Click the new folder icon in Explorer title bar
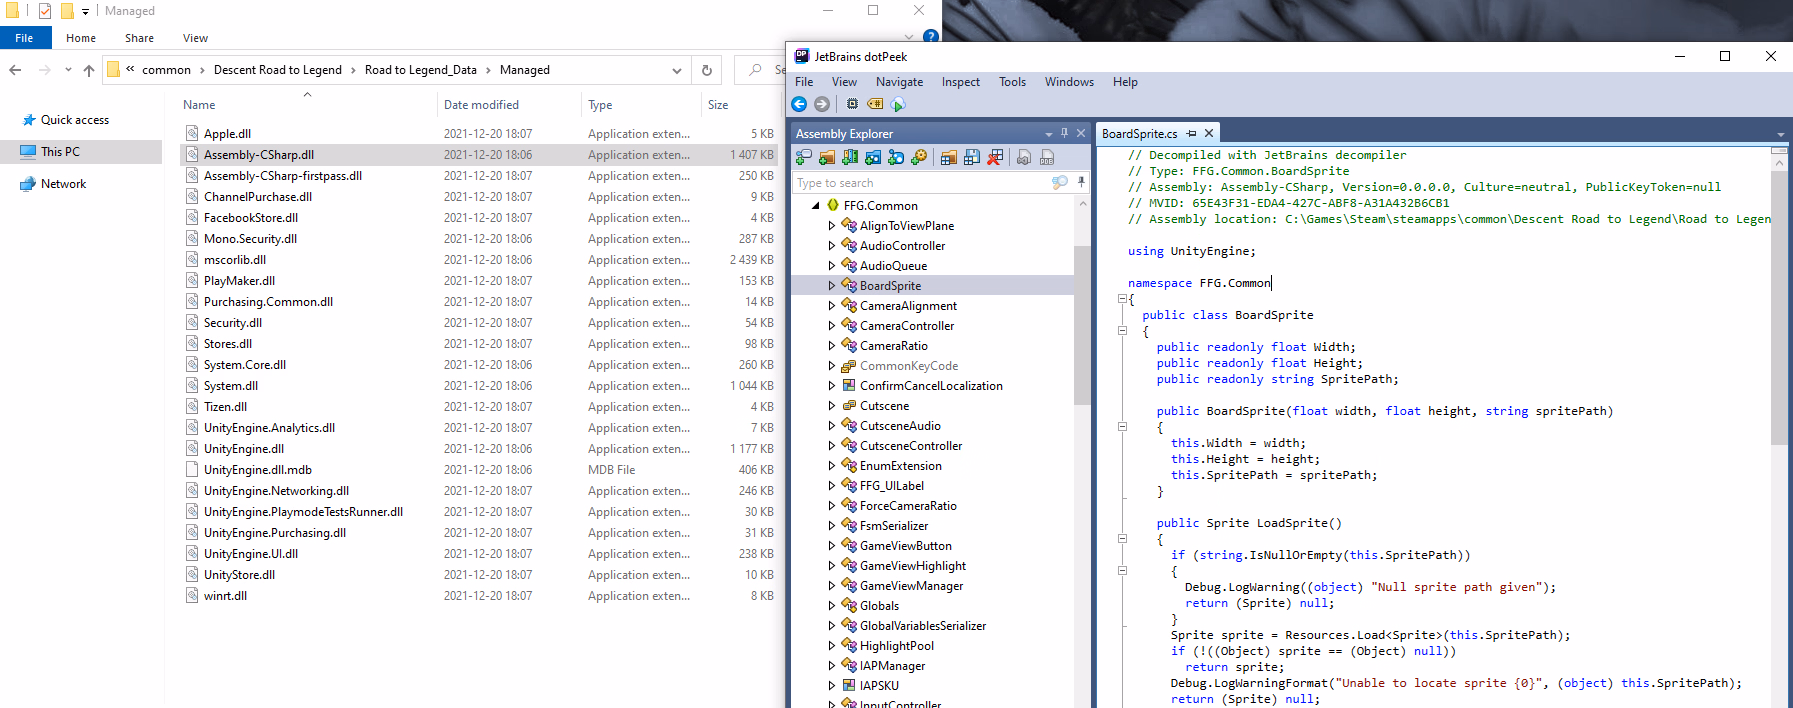The width and height of the screenshot is (1793, 708). click(x=67, y=11)
